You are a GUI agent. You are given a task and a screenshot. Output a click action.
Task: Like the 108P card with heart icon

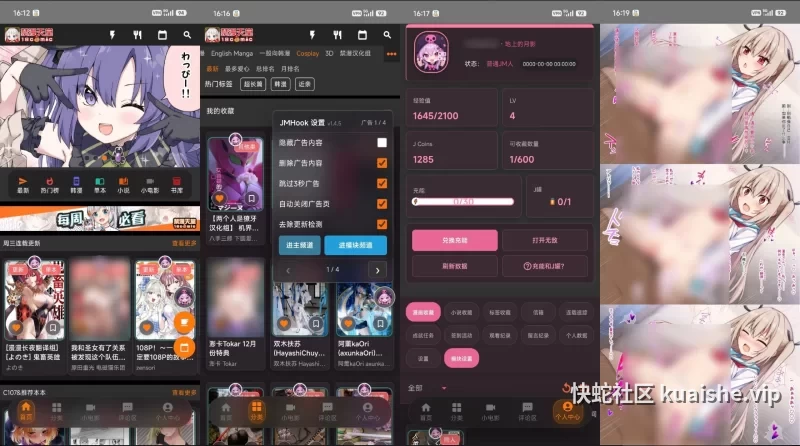pos(147,327)
